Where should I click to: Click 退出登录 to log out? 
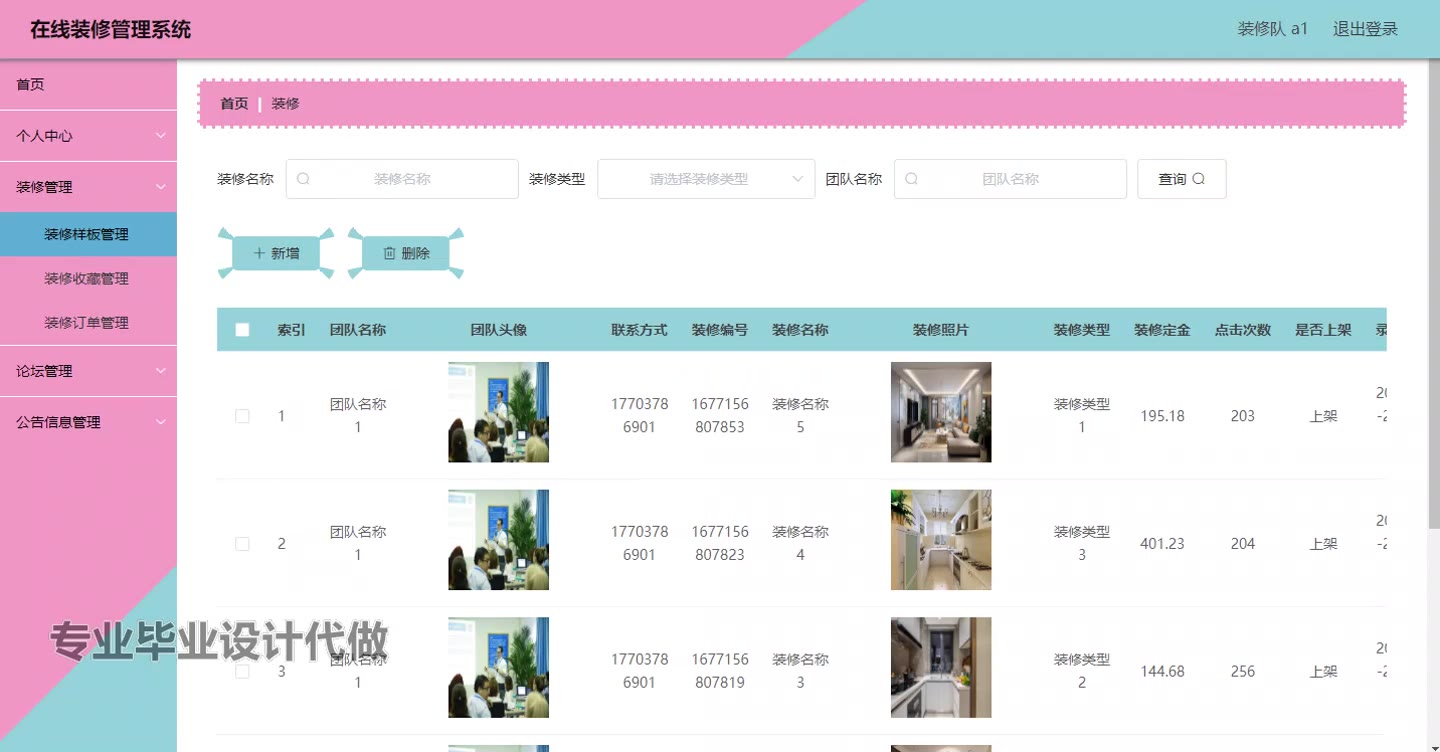(x=1365, y=29)
